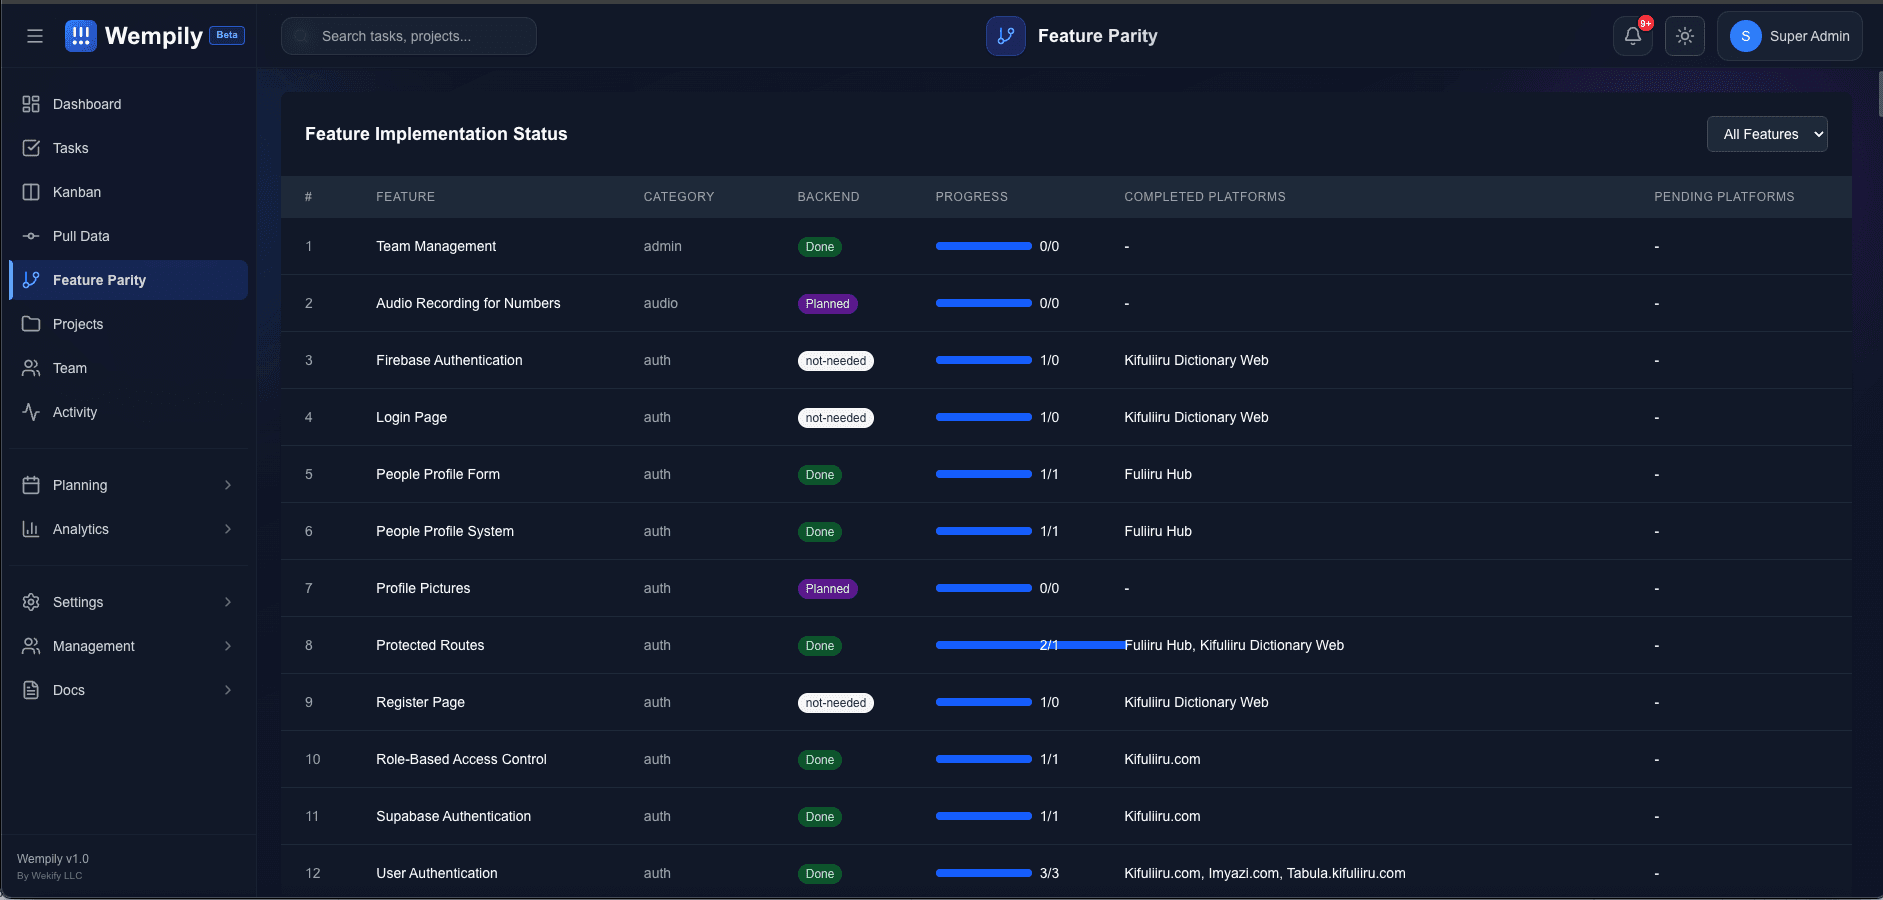Open Super Admin account button
1883x900 pixels.
[x=1789, y=36]
